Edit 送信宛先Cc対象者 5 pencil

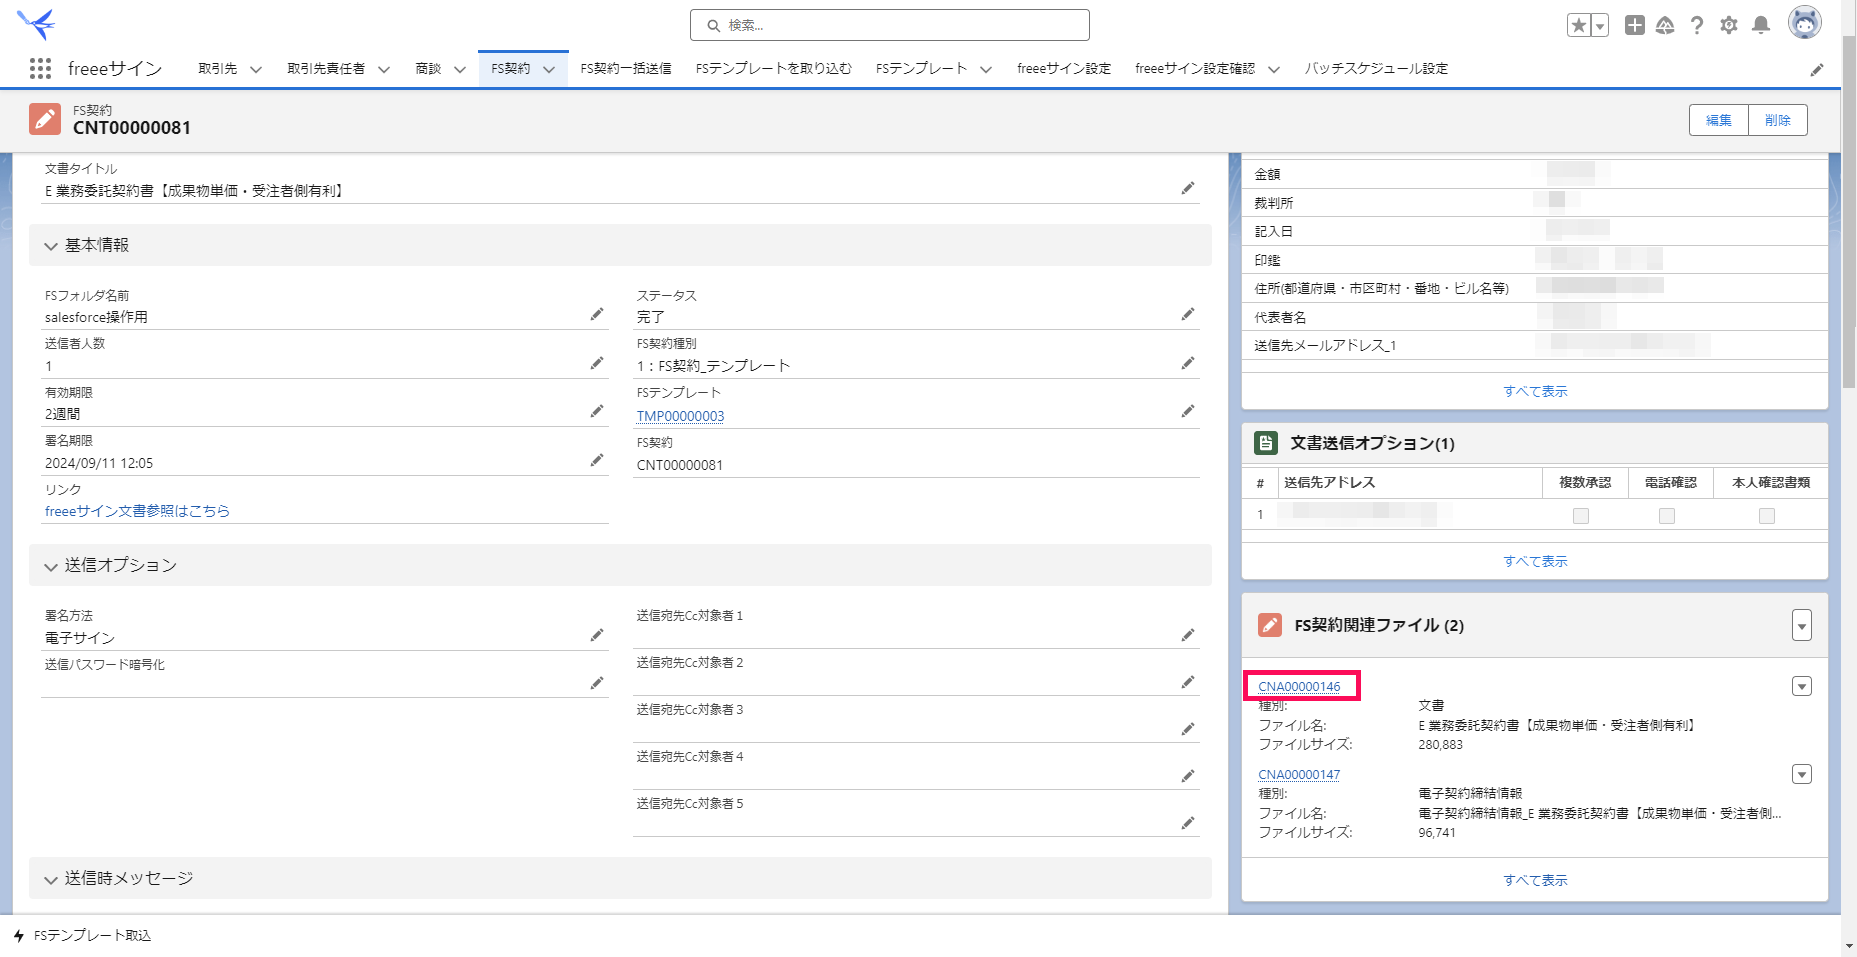point(1188,823)
